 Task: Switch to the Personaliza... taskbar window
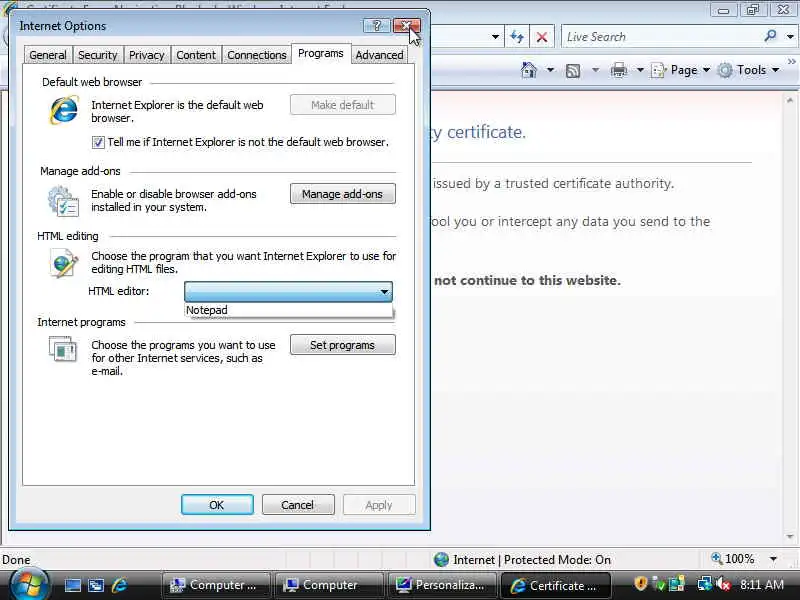coord(442,585)
